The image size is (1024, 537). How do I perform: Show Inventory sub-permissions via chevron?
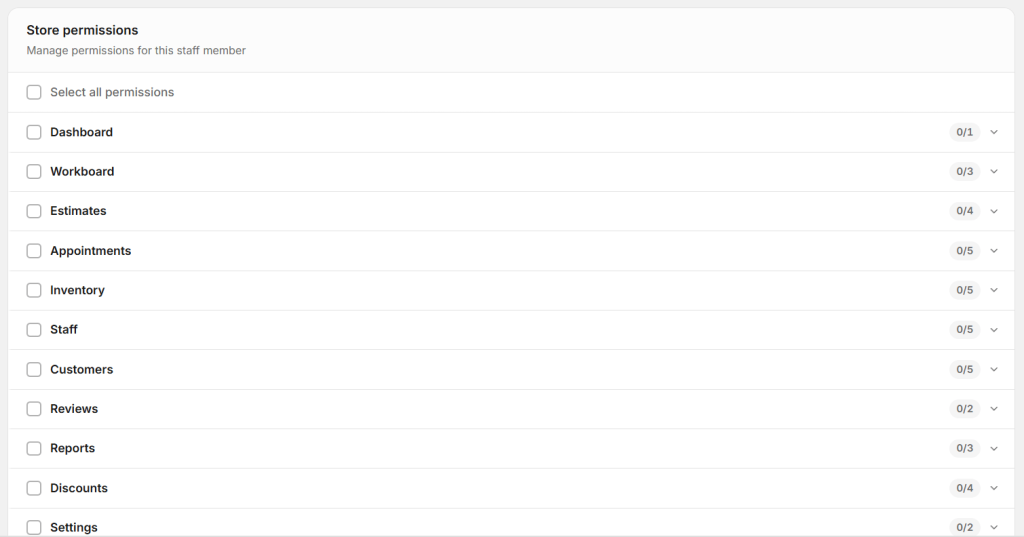click(994, 290)
